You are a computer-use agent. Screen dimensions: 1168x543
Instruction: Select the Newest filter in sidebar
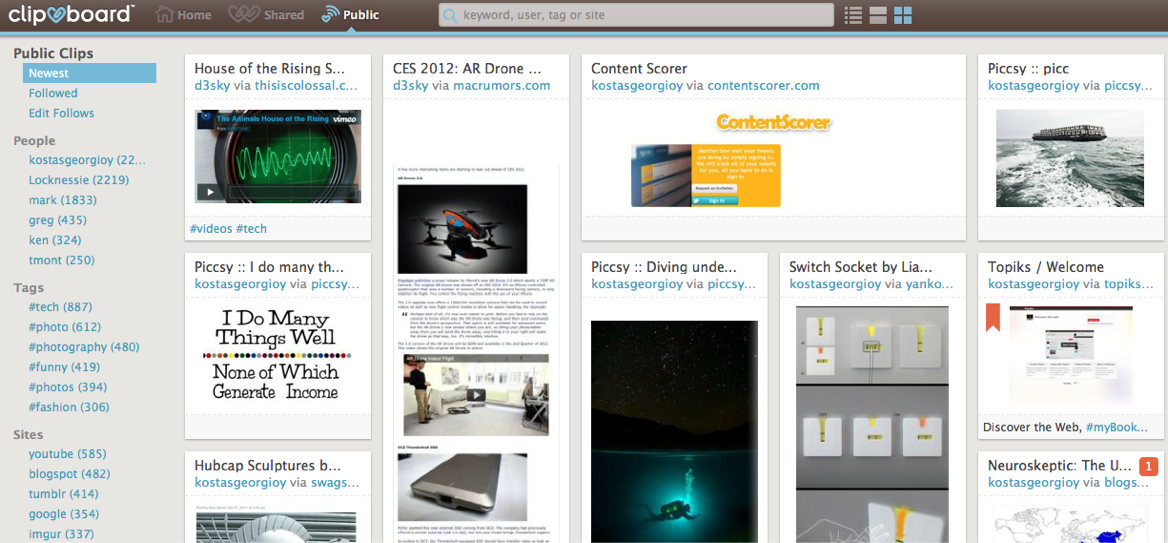(x=49, y=73)
